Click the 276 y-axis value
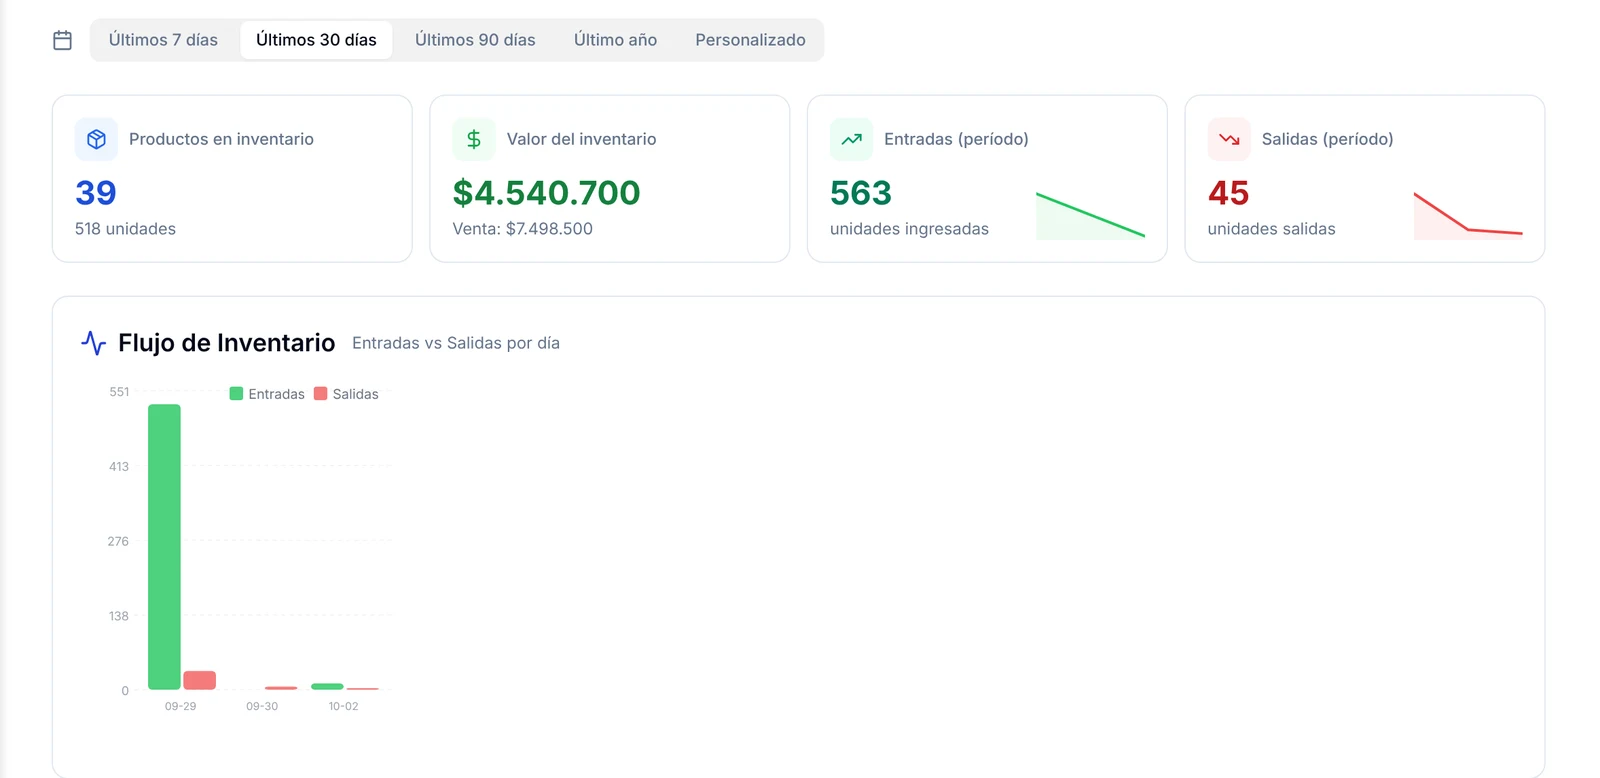 (118, 541)
